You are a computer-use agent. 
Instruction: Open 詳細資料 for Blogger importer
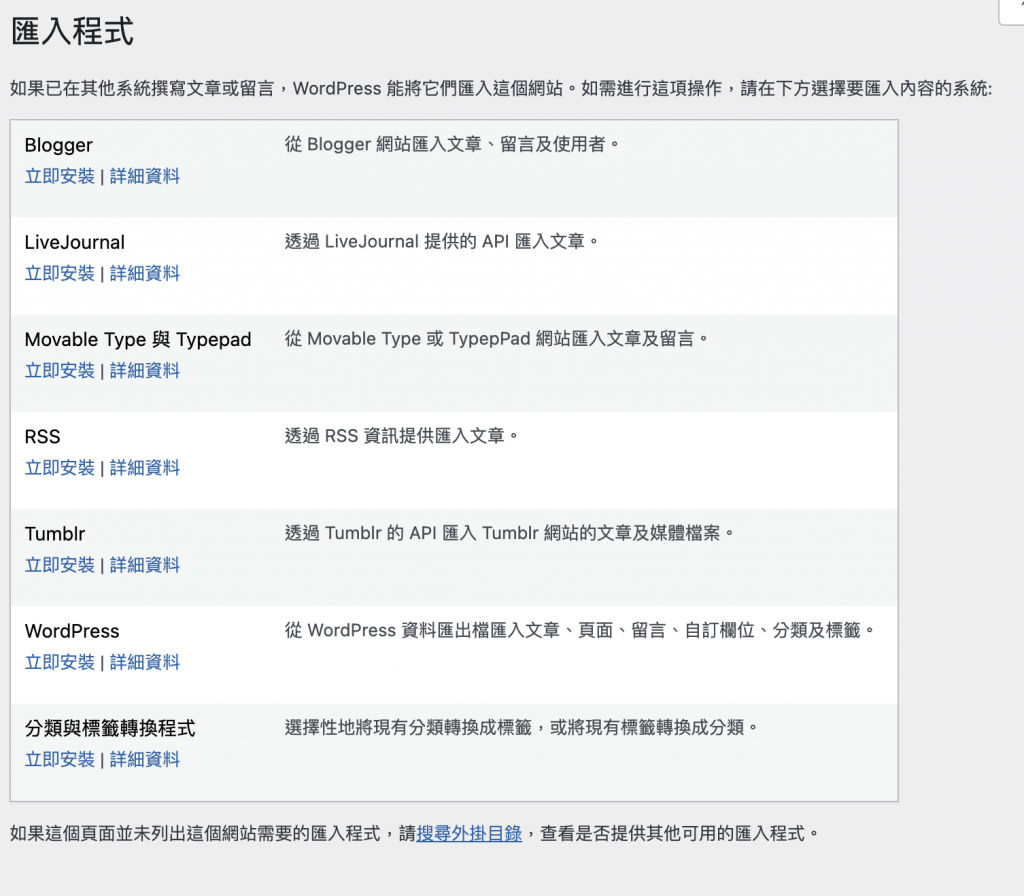pyautogui.click(x=144, y=176)
